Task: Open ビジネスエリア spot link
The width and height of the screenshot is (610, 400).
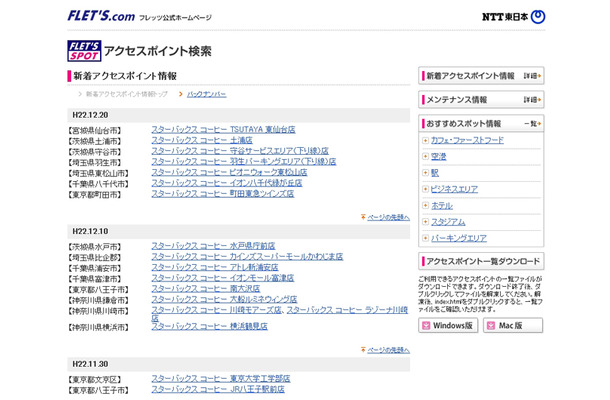Action: point(454,189)
